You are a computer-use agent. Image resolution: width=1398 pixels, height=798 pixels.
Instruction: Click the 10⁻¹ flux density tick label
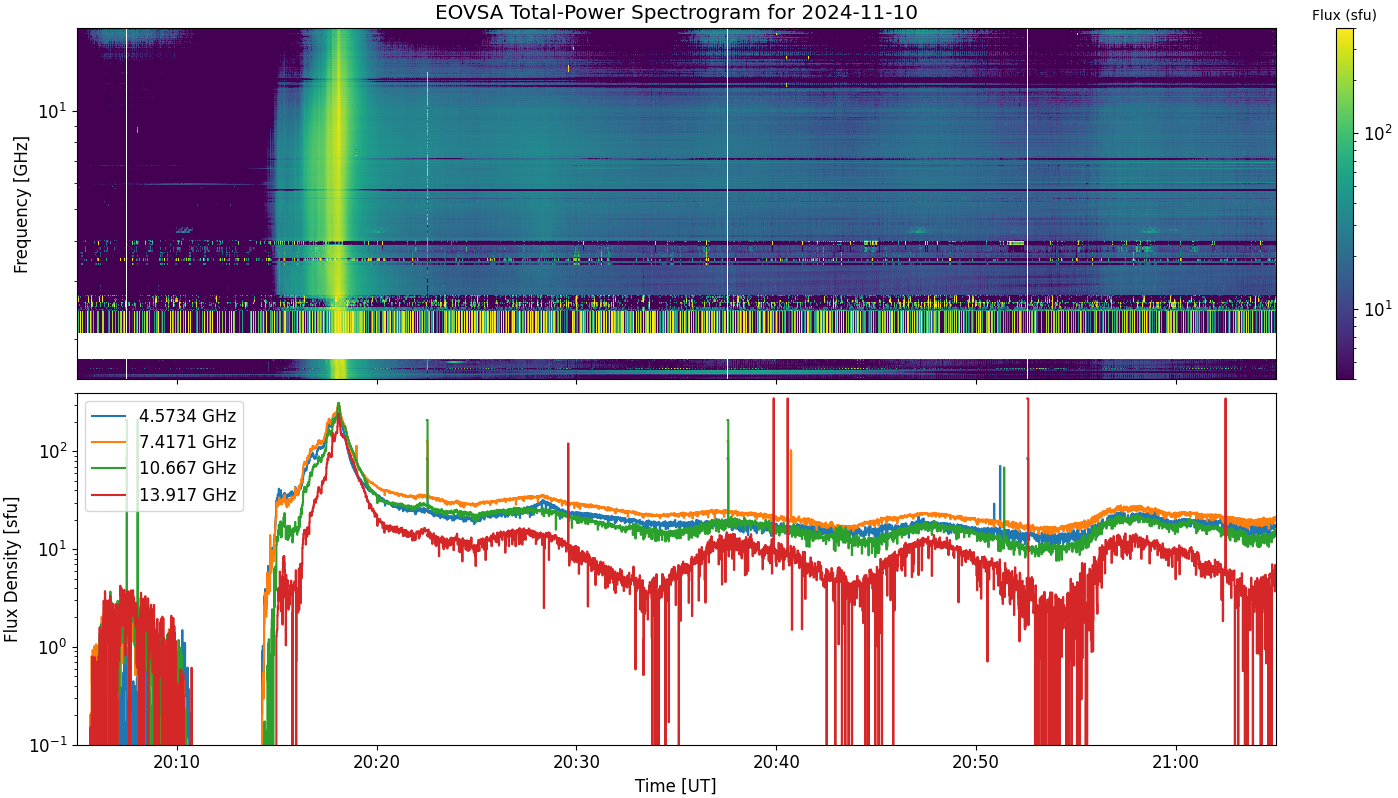51,745
